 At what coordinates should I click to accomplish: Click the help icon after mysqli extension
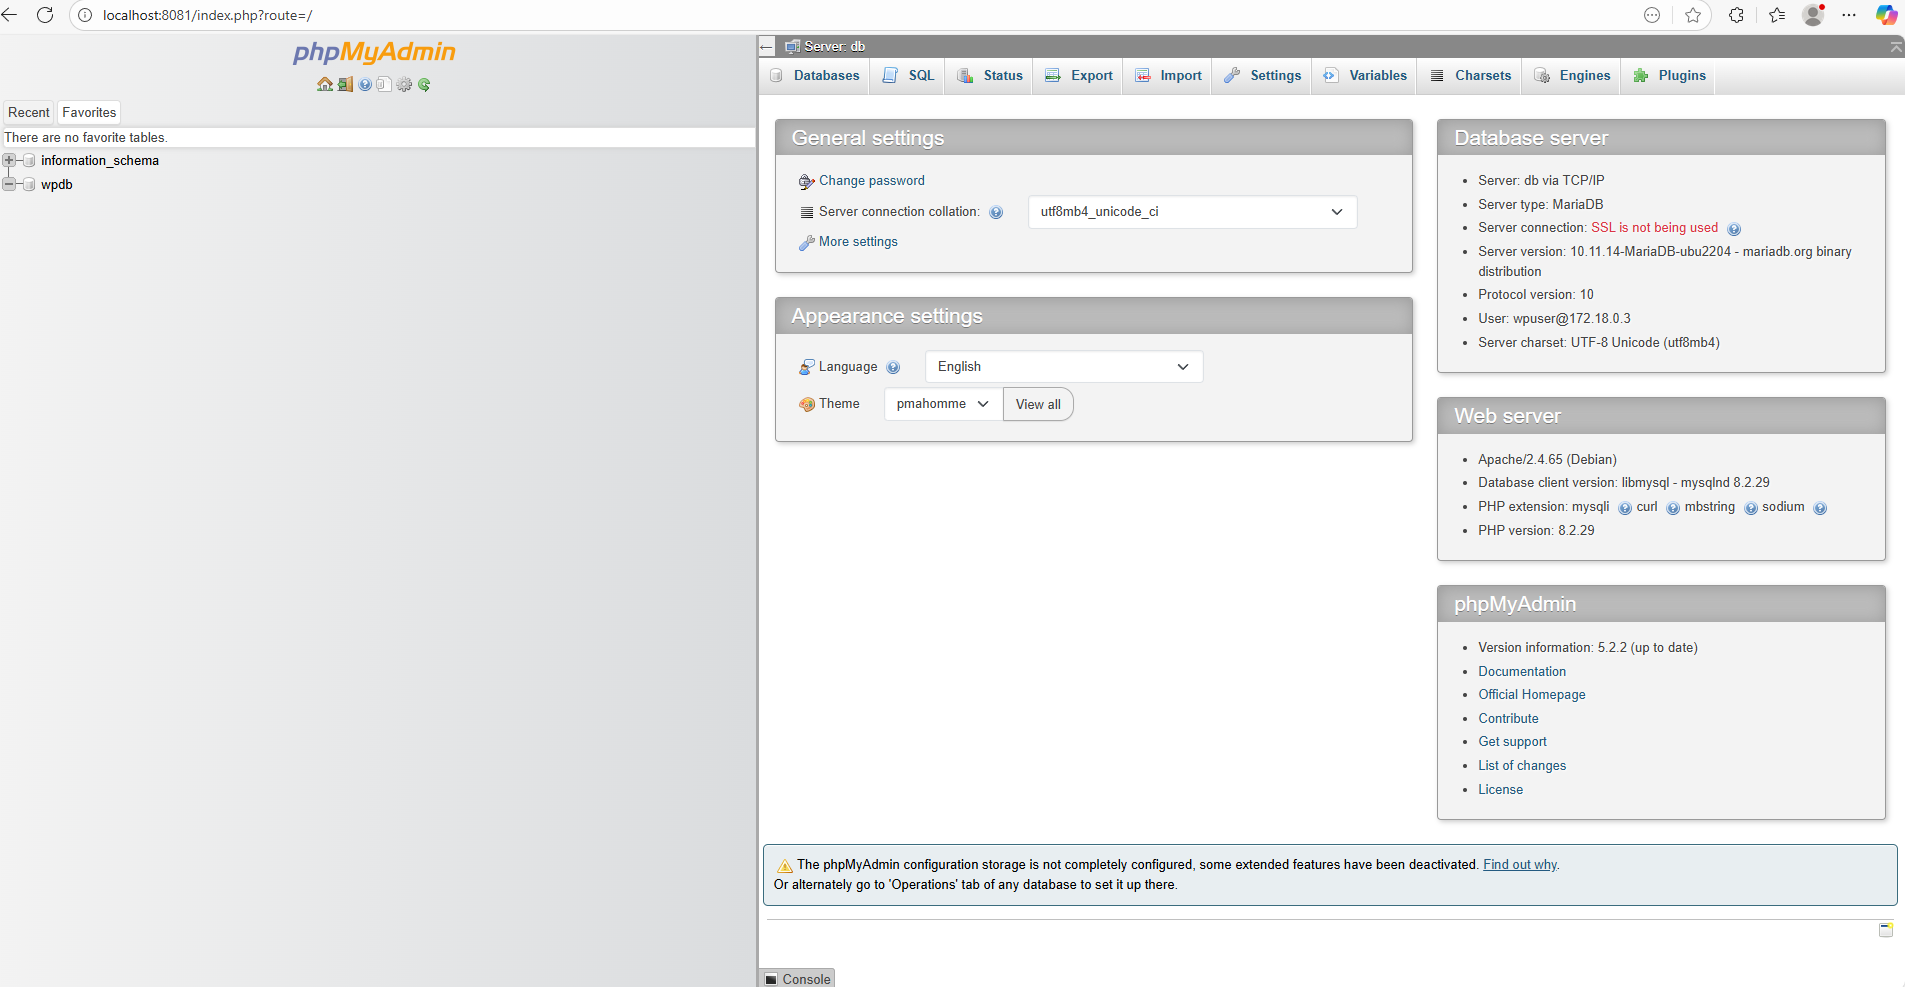point(1625,508)
